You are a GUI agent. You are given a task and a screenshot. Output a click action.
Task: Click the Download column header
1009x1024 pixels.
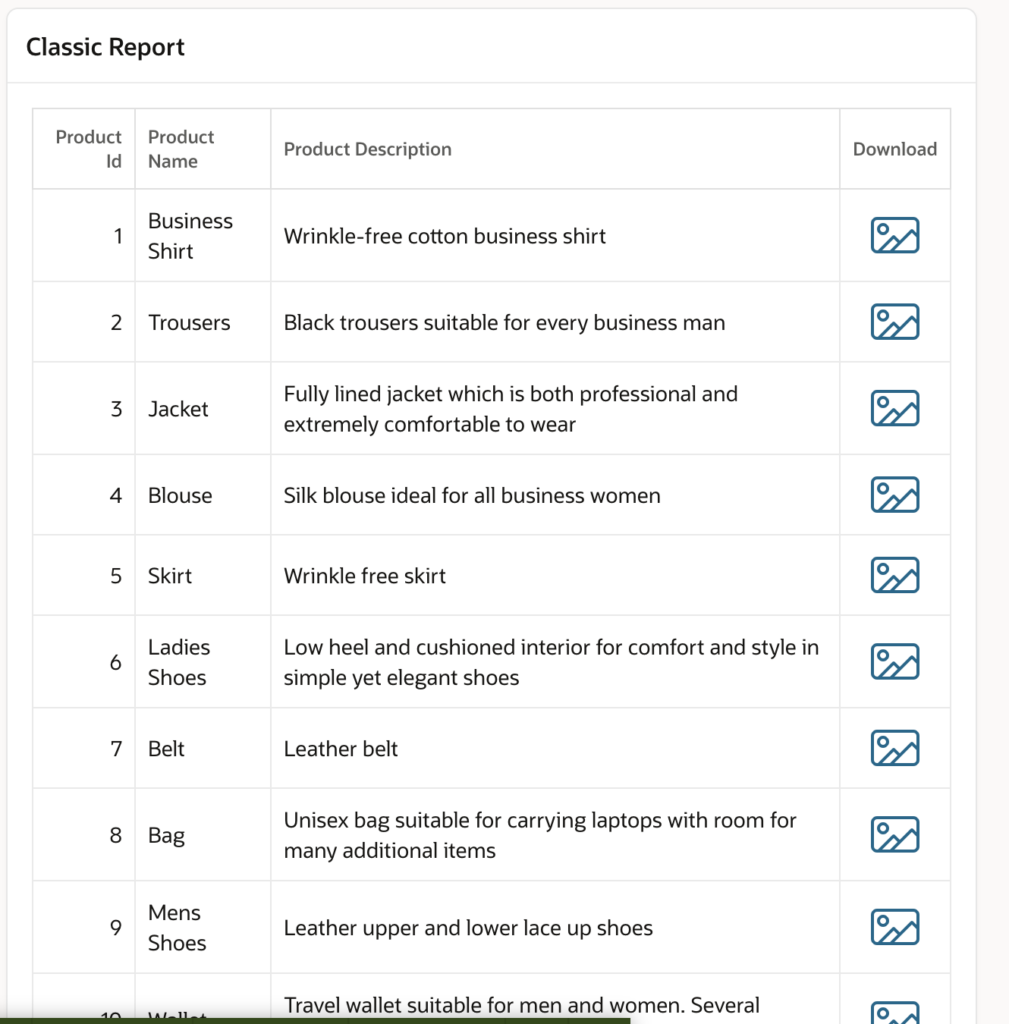pos(894,149)
